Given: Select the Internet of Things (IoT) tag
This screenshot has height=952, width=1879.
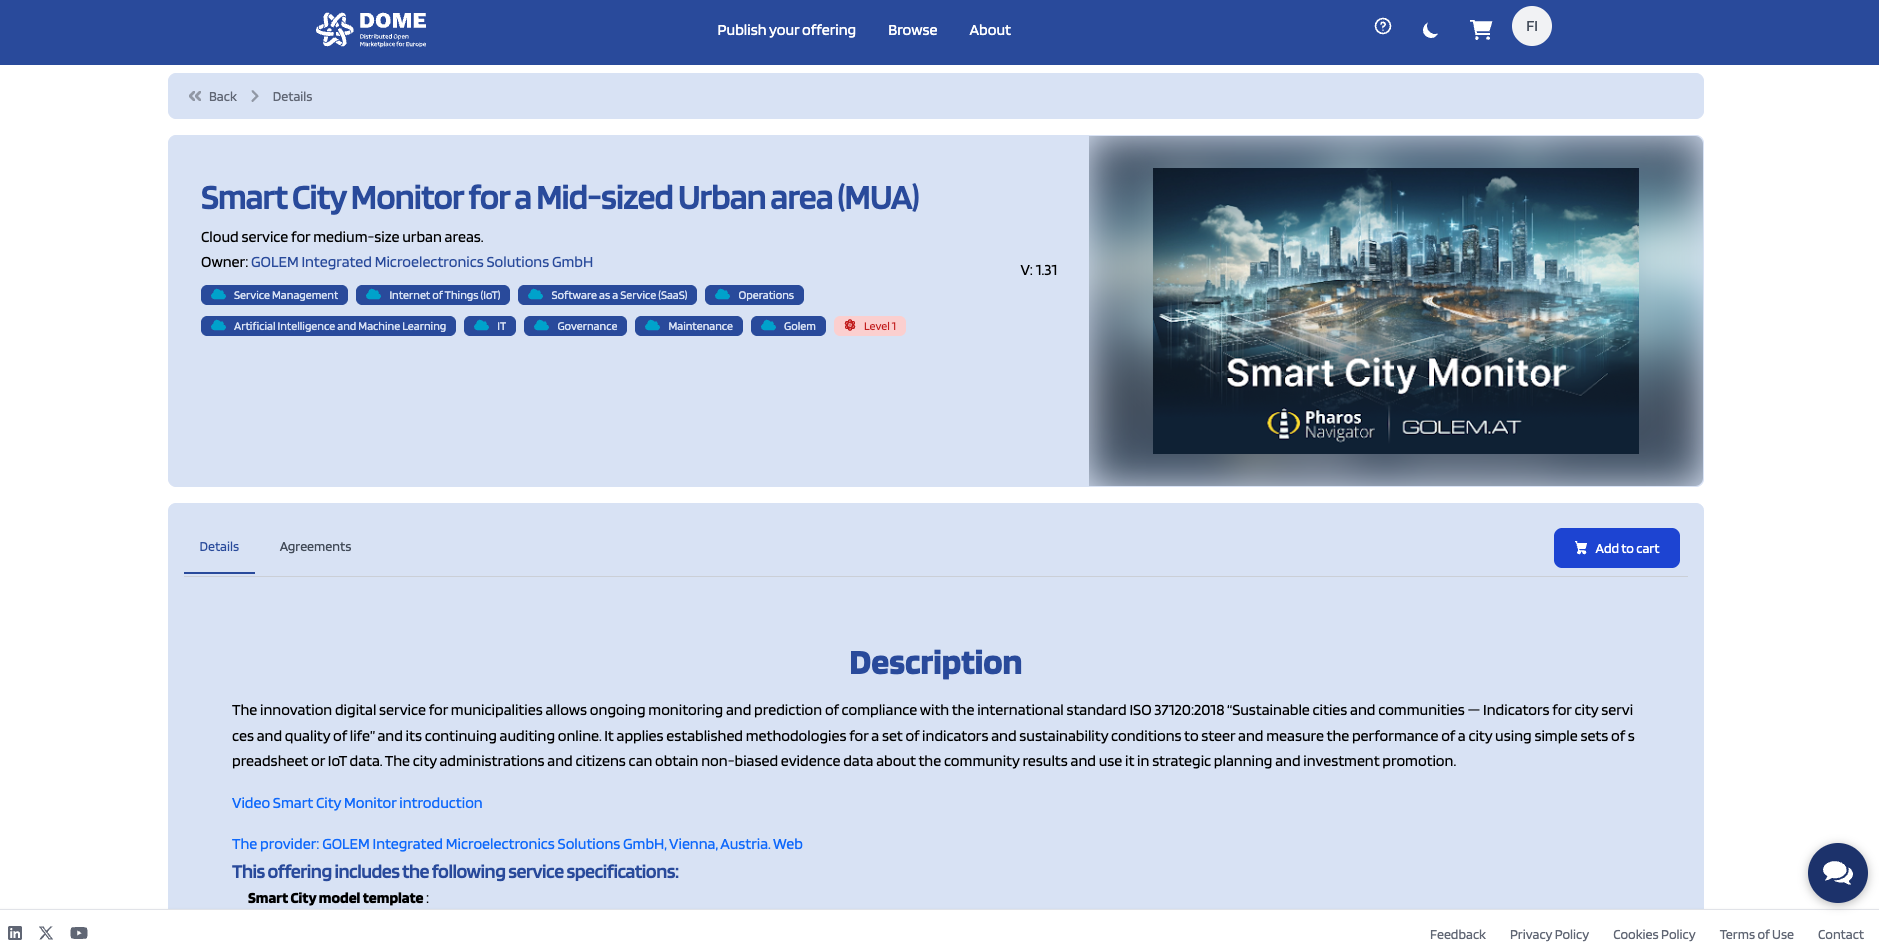Looking at the screenshot, I should (433, 295).
